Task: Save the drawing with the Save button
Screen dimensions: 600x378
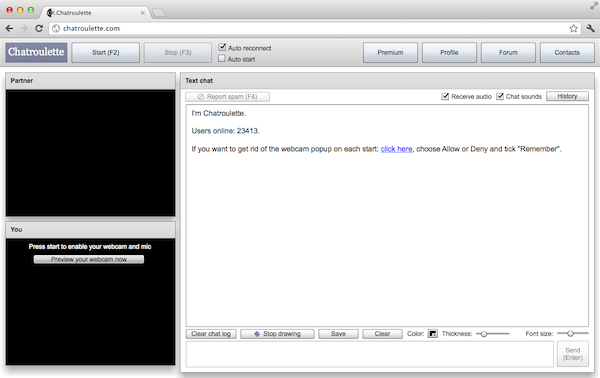Action: 338,334
